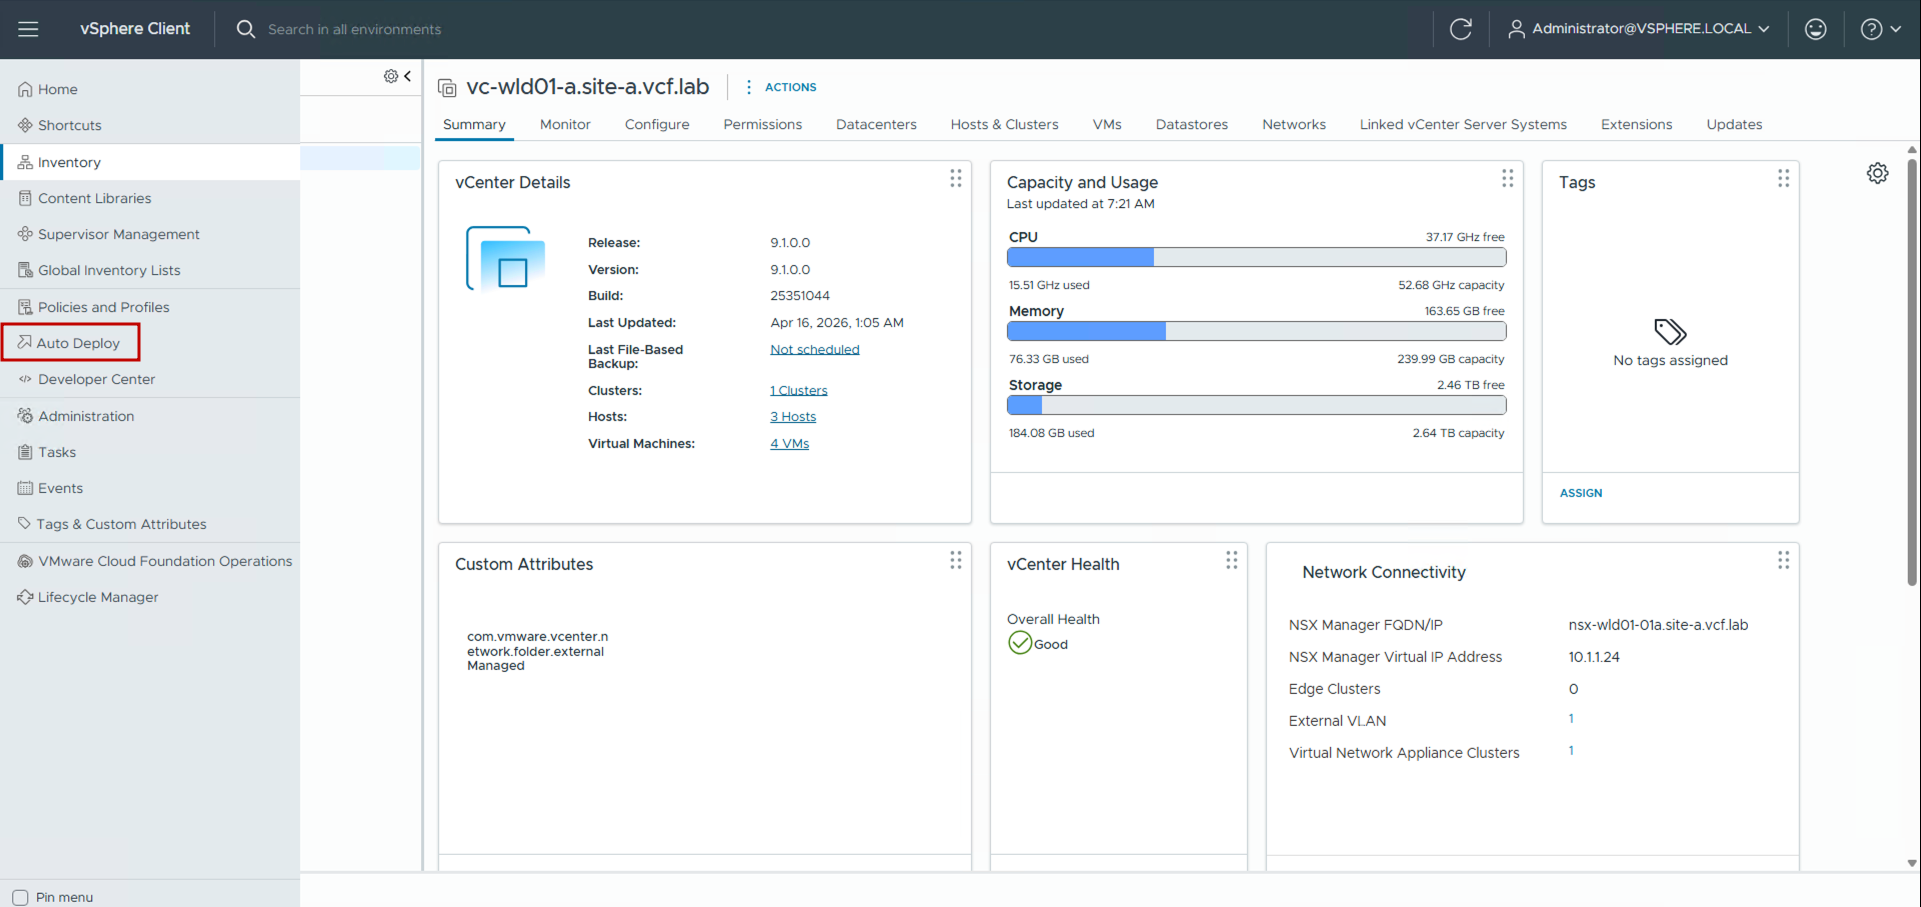This screenshot has height=907, width=1921.
Task: Switch to the Updates tab
Action: [1734, 124]
